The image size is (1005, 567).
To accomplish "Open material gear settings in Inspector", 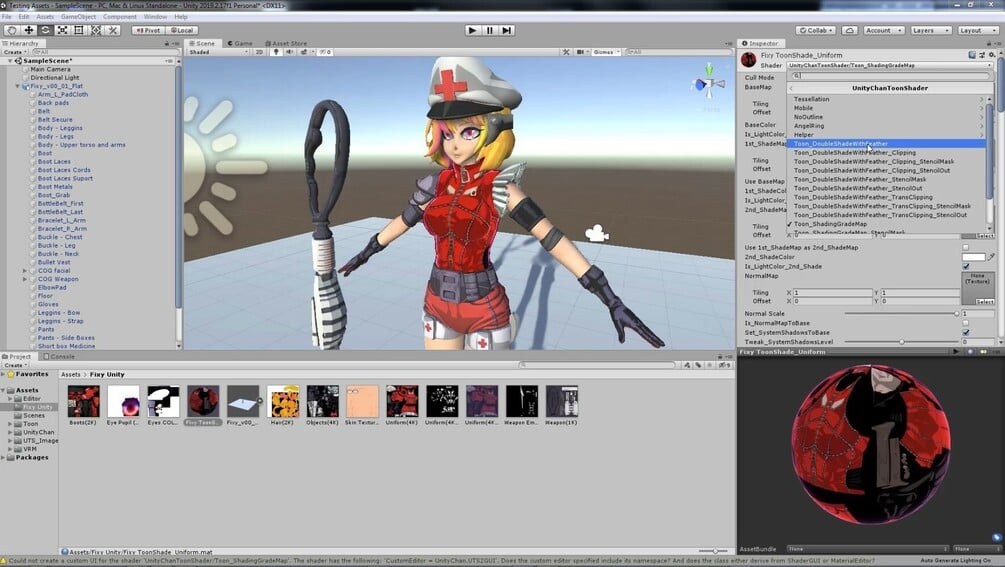I will point(992,55).
